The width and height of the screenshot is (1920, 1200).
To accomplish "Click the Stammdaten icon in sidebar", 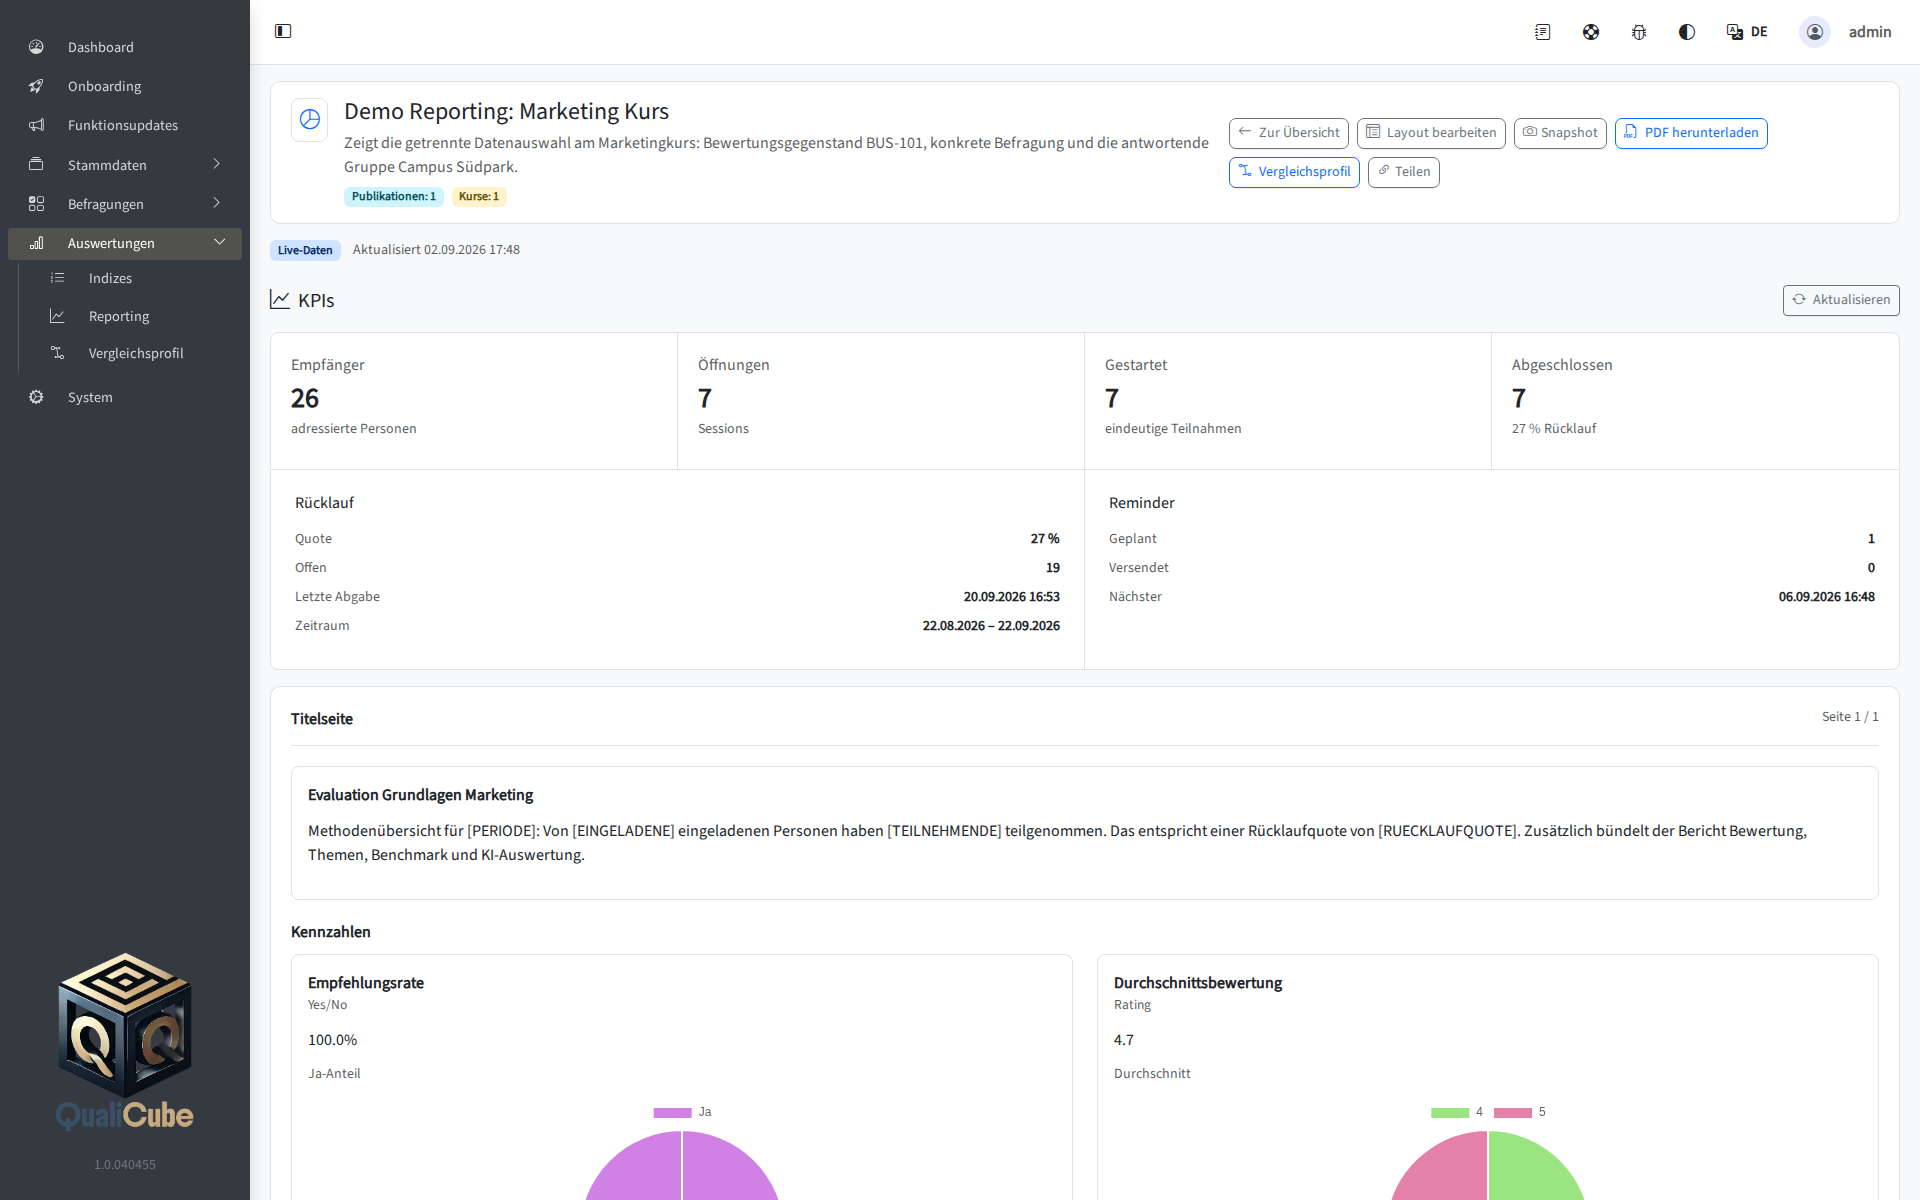I will tap(36, 164).
